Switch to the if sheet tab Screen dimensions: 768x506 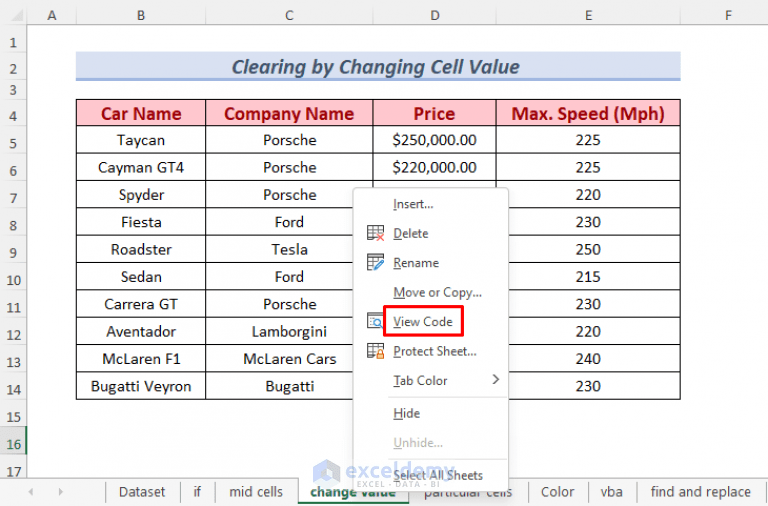(x=197, y=492)
